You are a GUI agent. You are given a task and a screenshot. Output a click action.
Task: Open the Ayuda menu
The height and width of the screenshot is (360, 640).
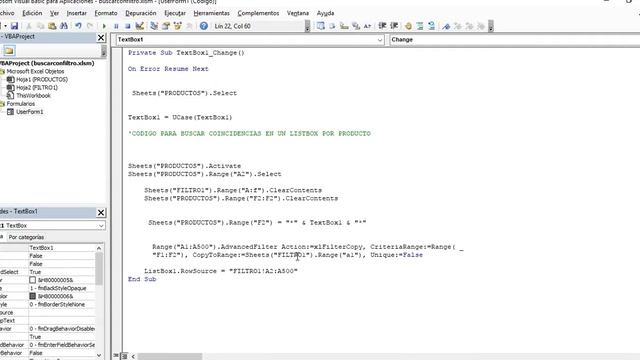pos(326,13)
